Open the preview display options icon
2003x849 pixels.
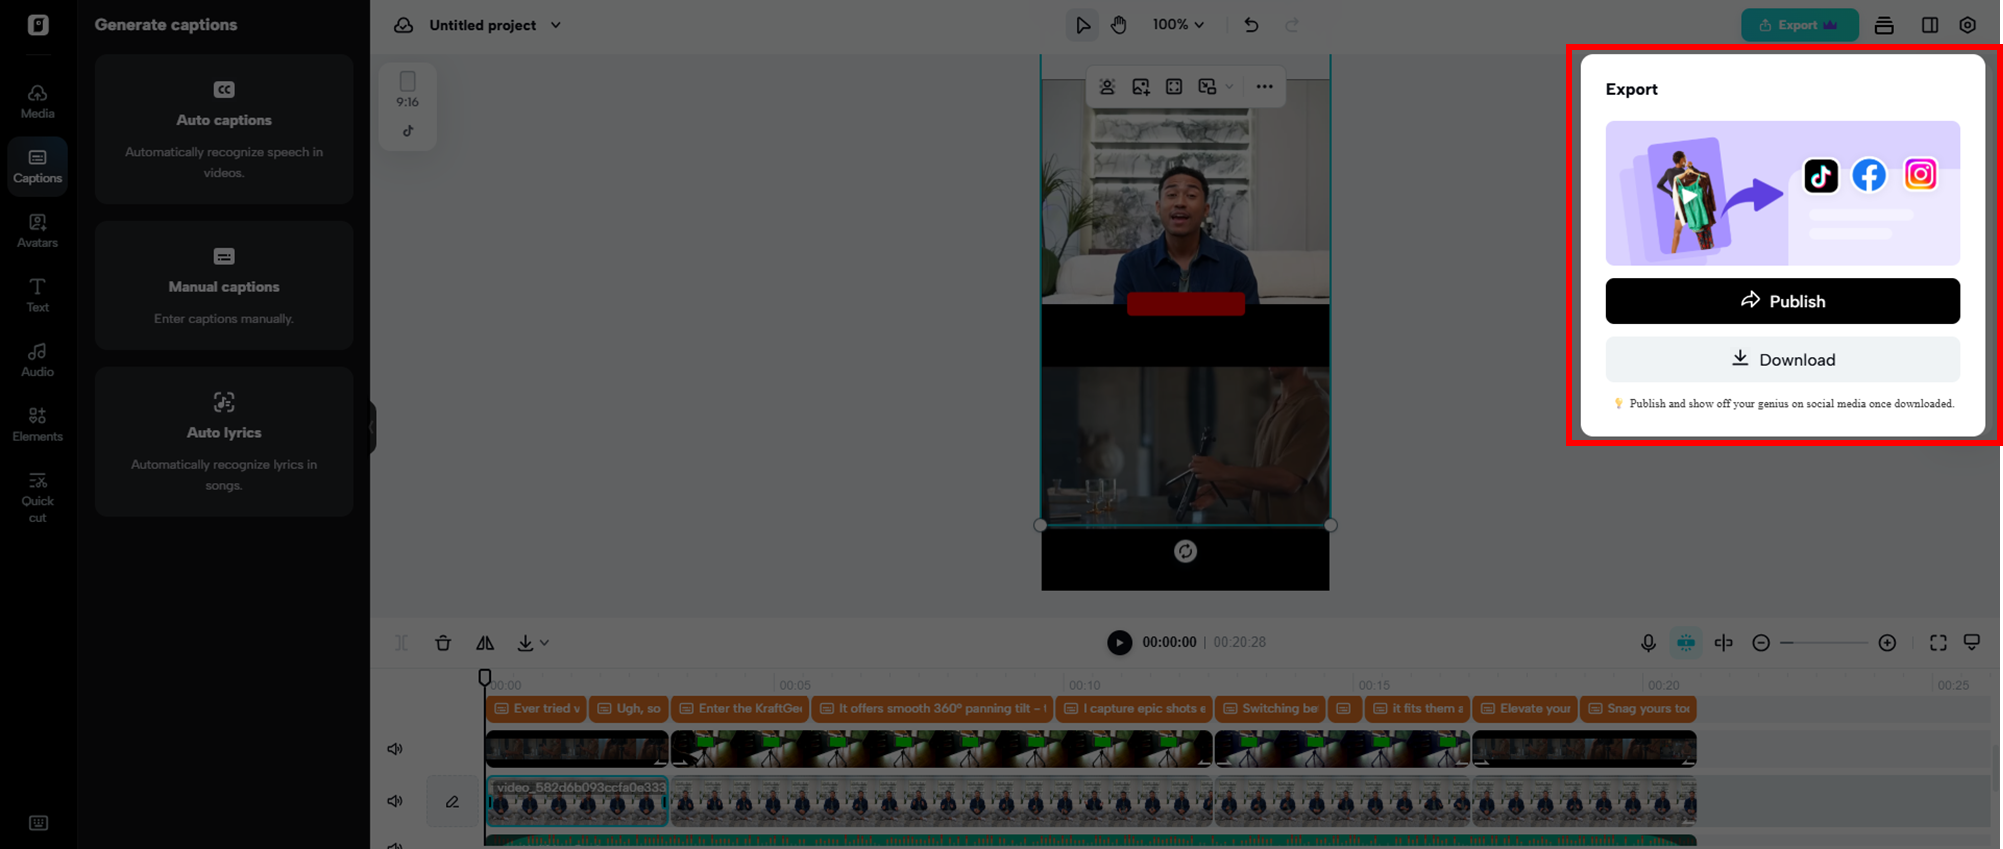(1972, 642)
